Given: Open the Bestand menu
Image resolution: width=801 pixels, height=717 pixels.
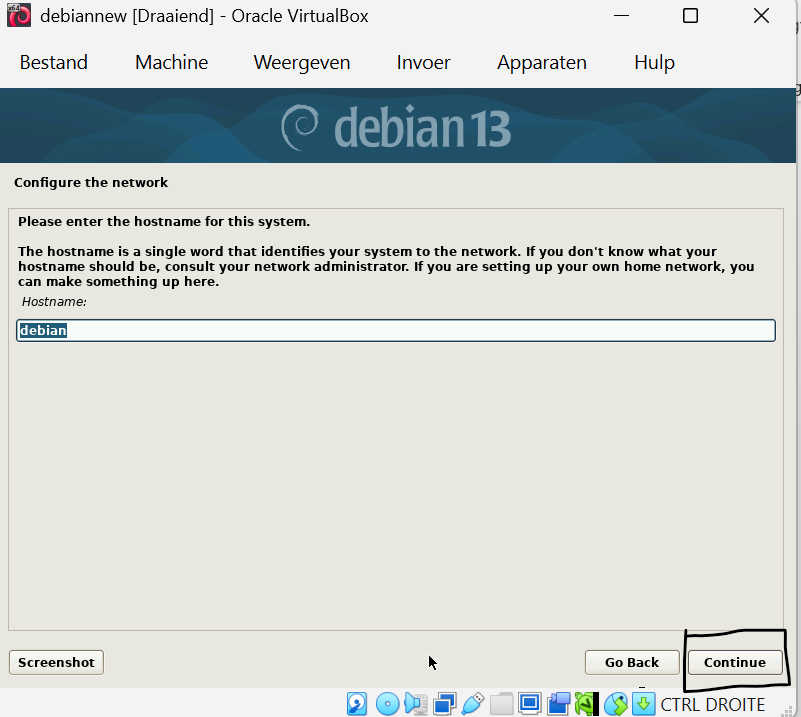Looking at the screenshot, I should [x=54, y=62].
